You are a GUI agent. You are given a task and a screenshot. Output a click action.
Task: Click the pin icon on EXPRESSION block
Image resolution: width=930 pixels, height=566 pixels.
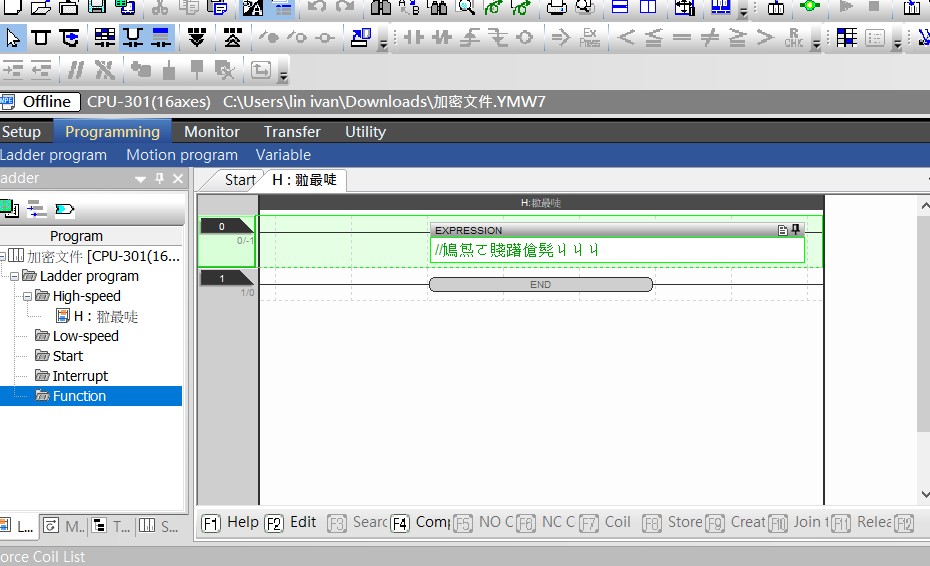click(796, 230)
